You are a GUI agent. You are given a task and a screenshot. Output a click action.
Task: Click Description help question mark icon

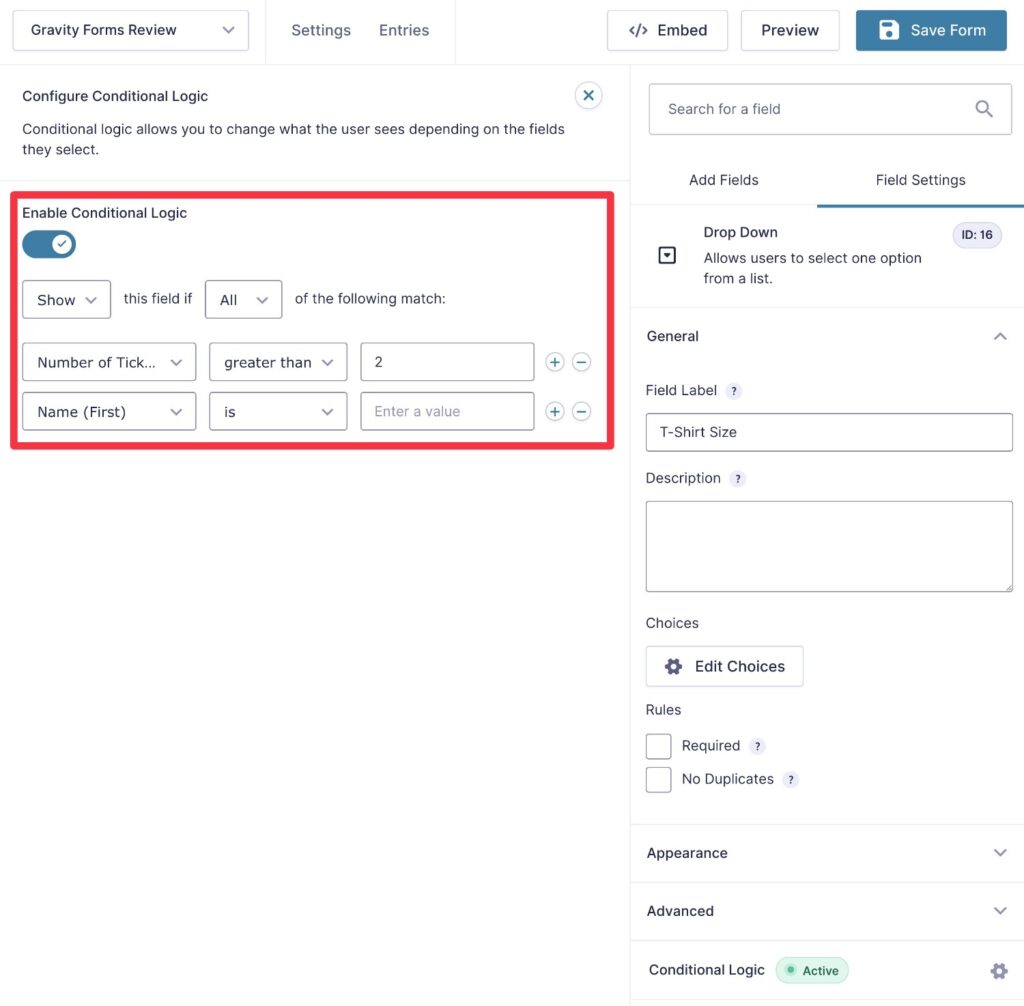click(738, 479)
